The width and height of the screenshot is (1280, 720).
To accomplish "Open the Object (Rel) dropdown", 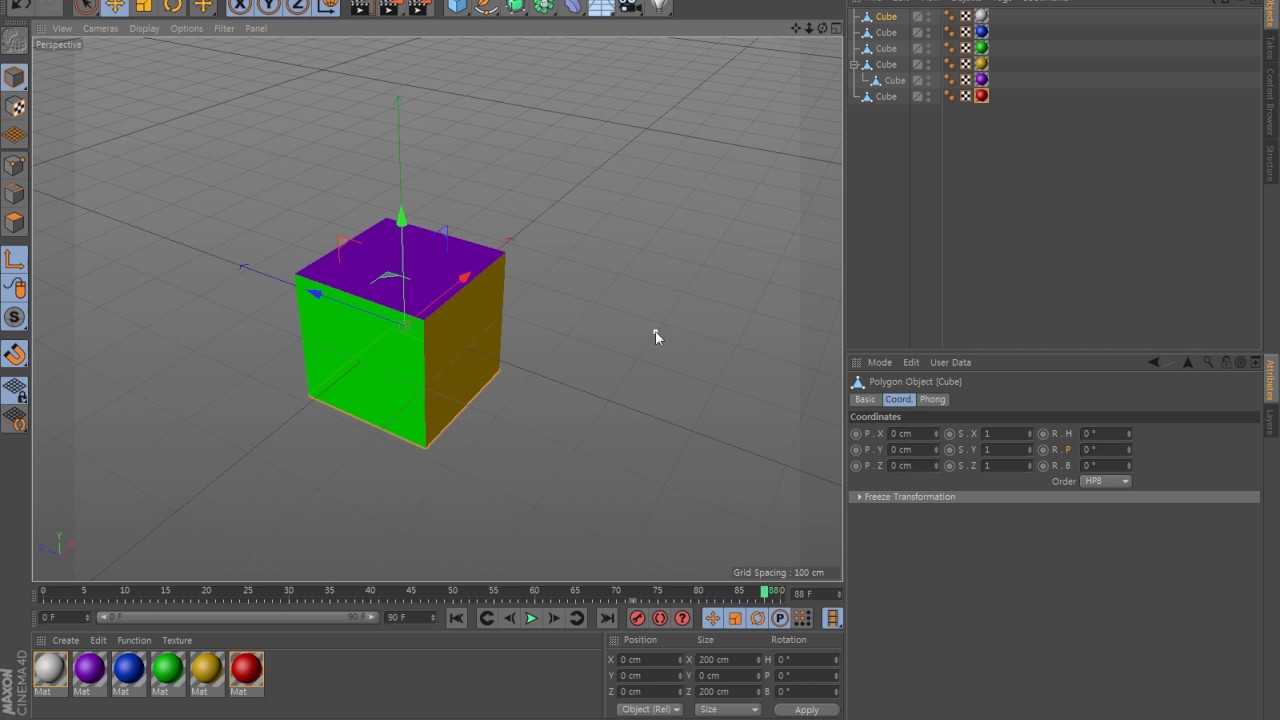I will [x=649, y=709].
